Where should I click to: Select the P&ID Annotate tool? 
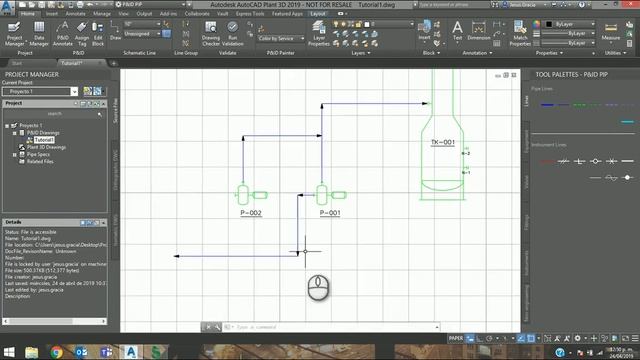pyautogui.click(x=62, y=33)
